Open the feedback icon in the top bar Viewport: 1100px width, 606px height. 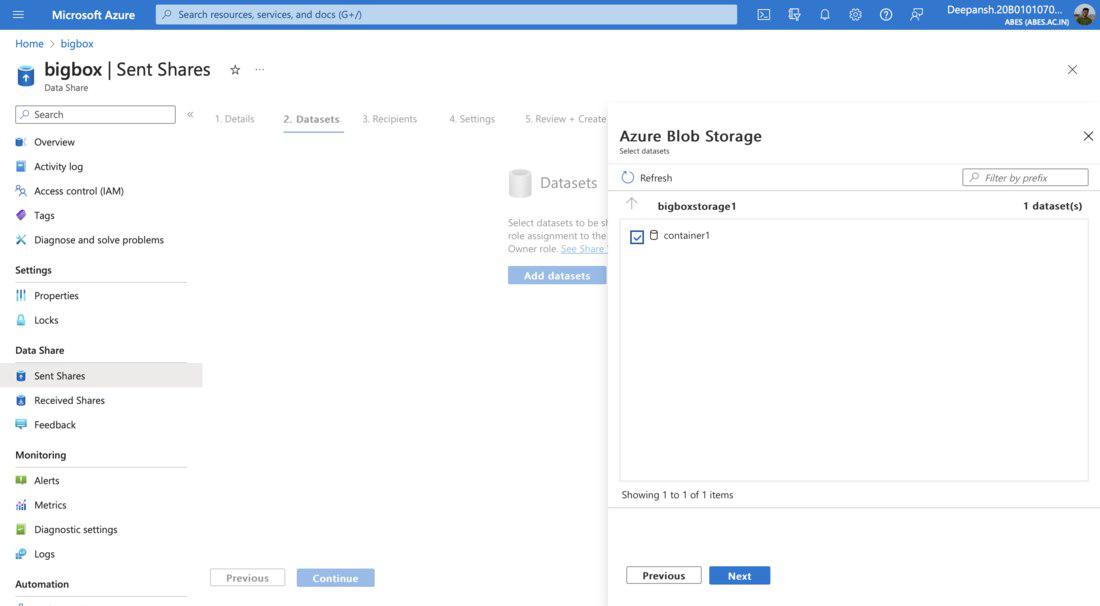[x=917, y=15]
